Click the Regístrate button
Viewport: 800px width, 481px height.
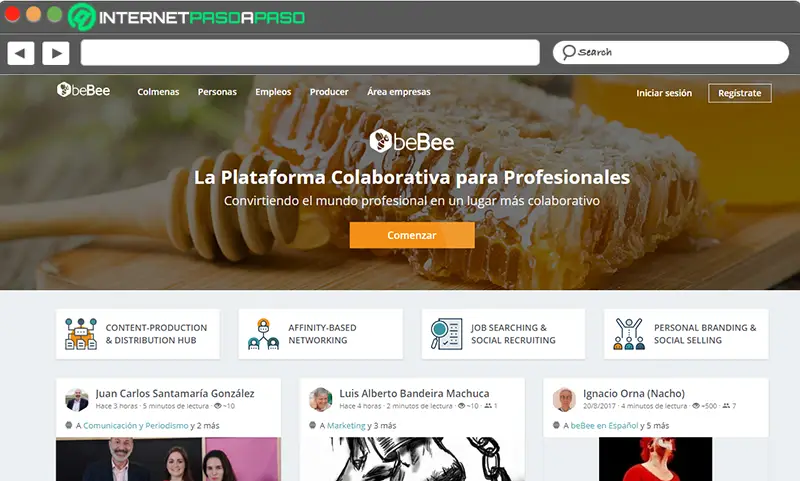(739, 93)
